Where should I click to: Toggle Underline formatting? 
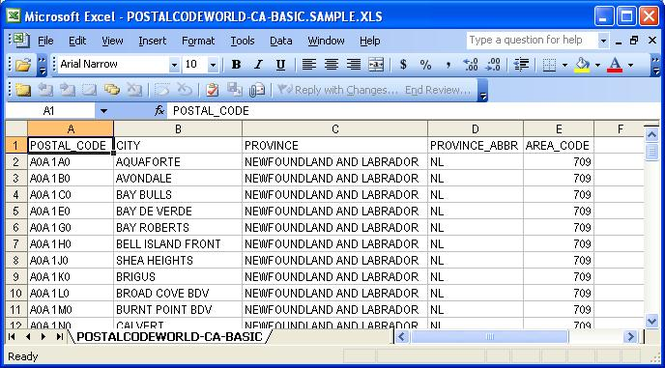pos(280,64)
